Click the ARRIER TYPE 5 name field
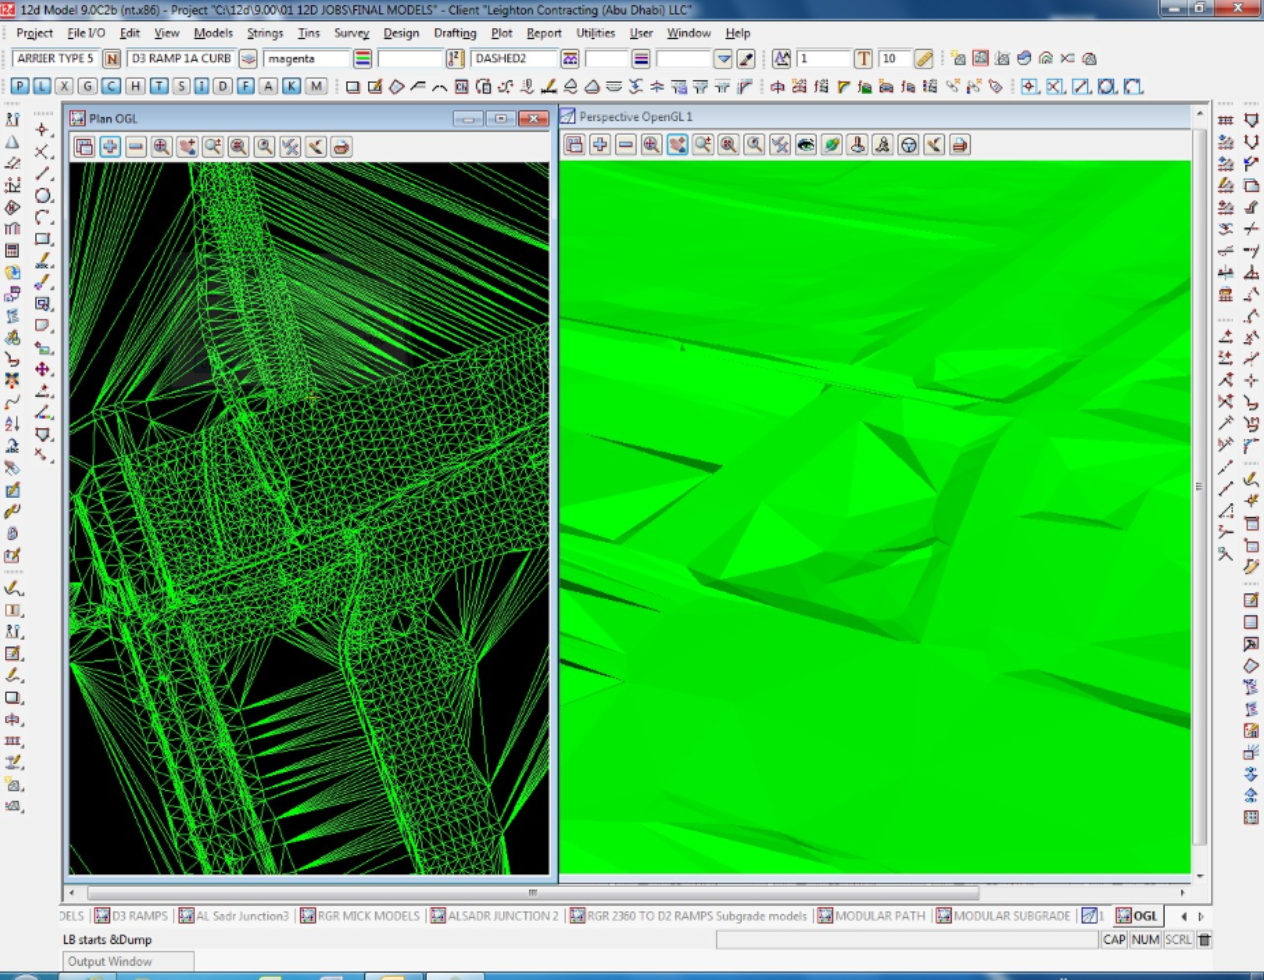 [x=56, y=59]
